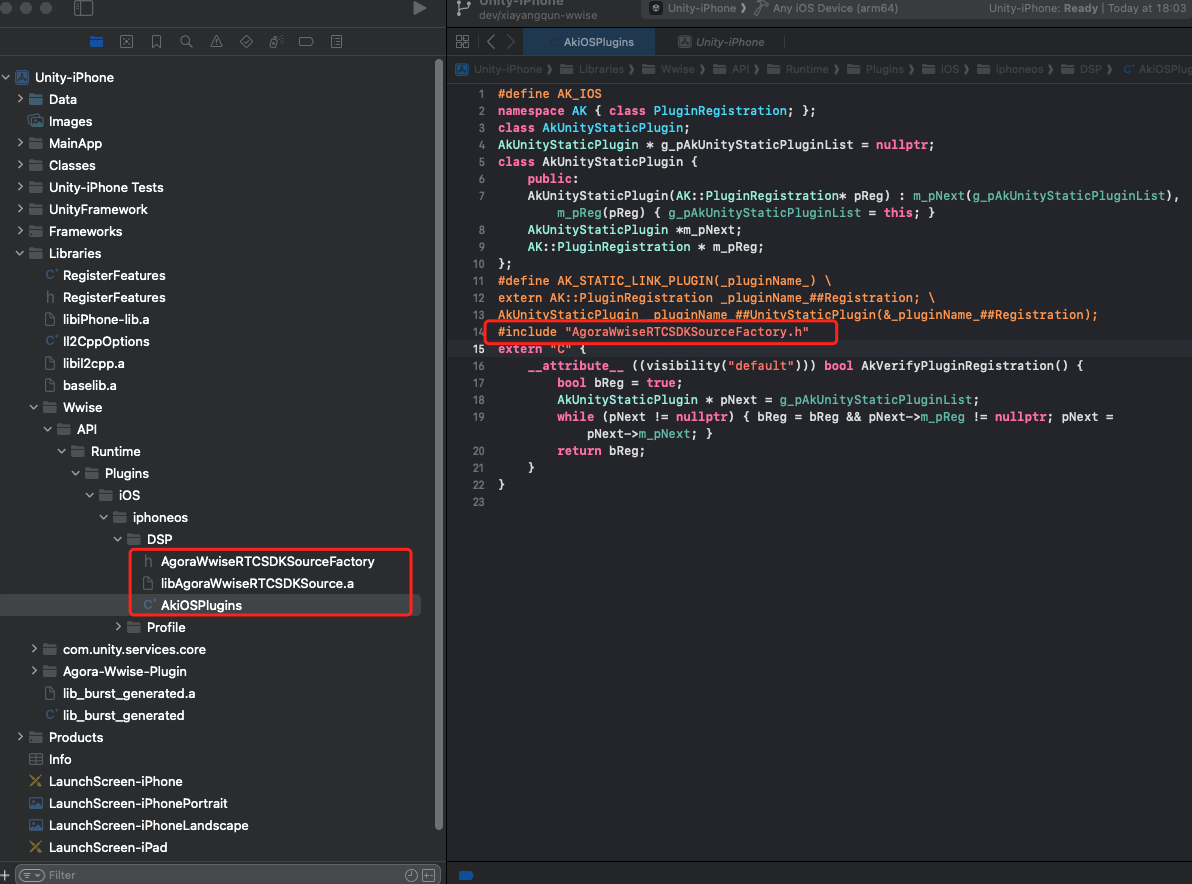Screen dimensions: 1192x884
Task: Expand the Classes folder
Action: [21, 165]
